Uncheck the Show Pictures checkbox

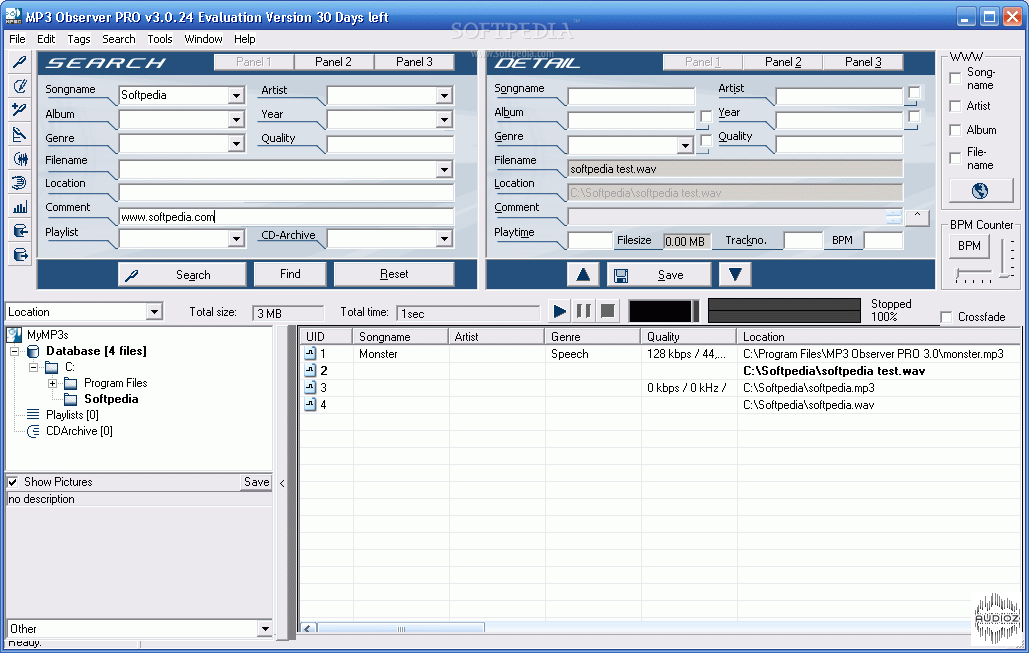12,482
